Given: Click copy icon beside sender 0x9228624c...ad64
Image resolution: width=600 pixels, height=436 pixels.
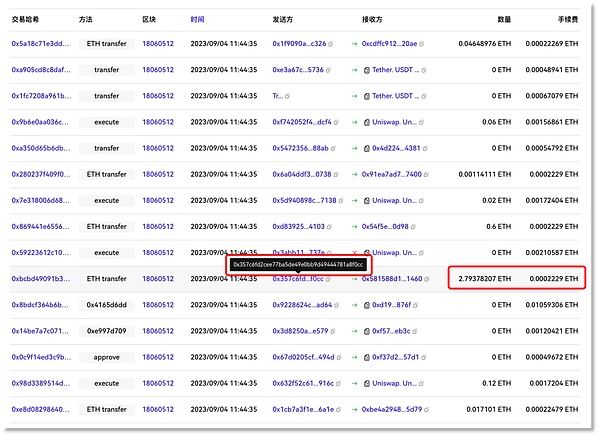Looking at the screenshot, I should pyautogui.click(x=337, y=304).
